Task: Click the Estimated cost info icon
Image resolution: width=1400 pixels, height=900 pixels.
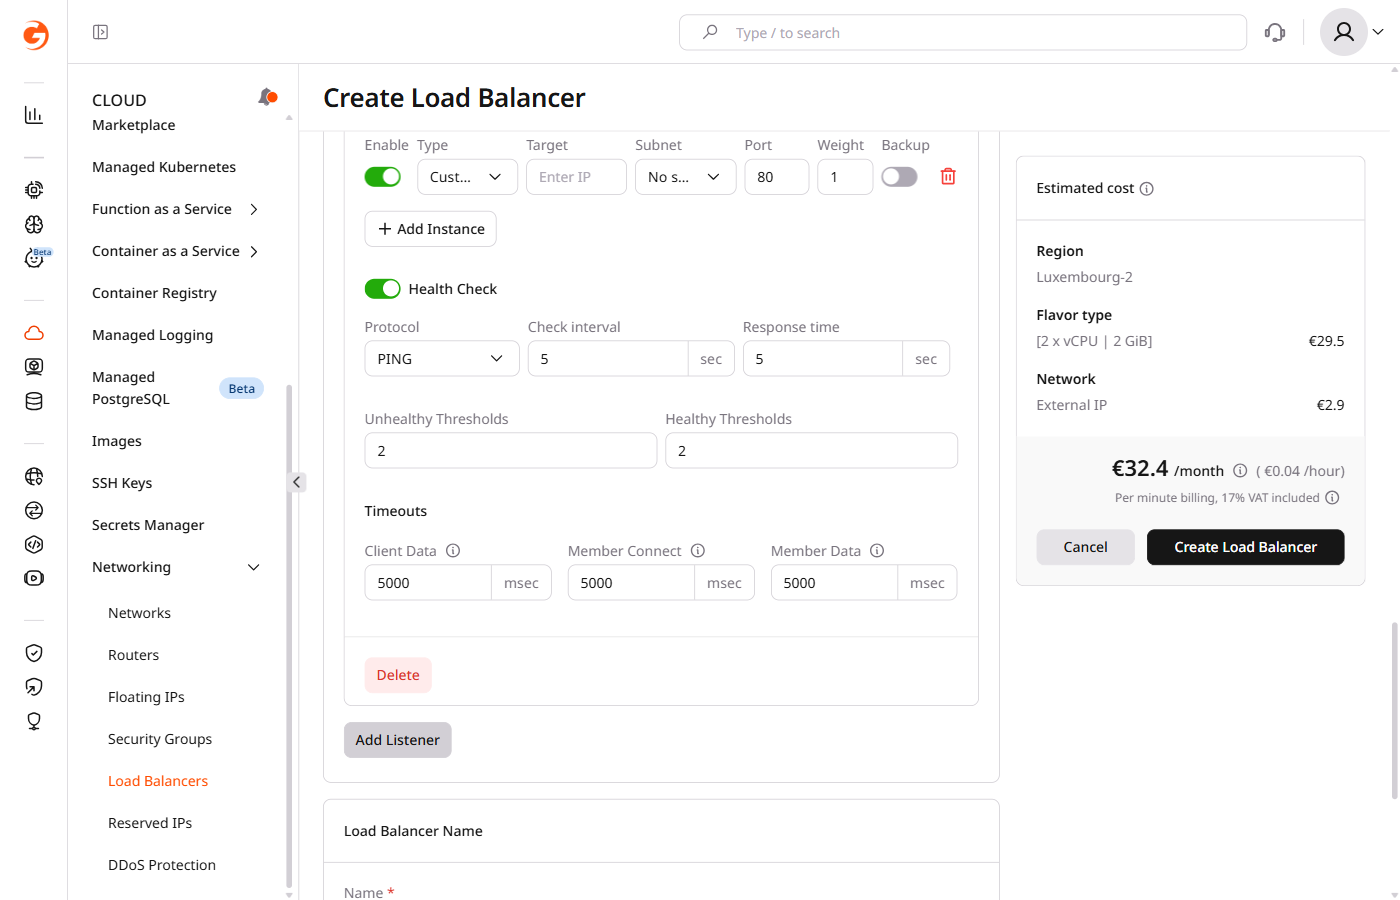Action: (1147, 188)
